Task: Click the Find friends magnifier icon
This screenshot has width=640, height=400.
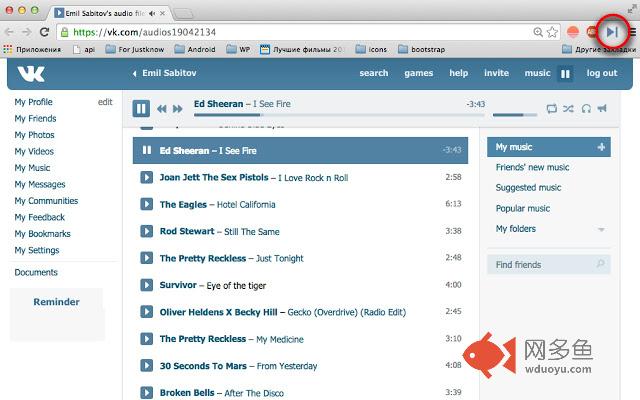Action: [600, 264]
